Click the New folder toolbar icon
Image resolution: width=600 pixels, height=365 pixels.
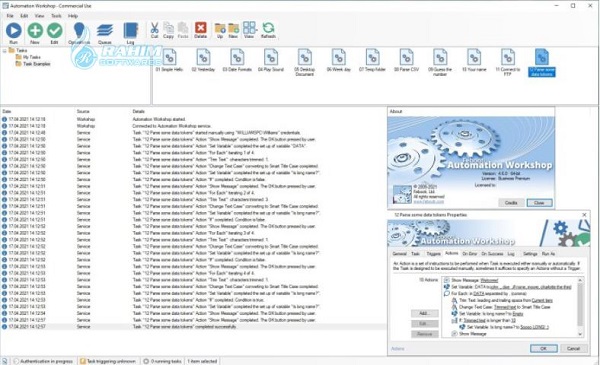tap(233, 30)
